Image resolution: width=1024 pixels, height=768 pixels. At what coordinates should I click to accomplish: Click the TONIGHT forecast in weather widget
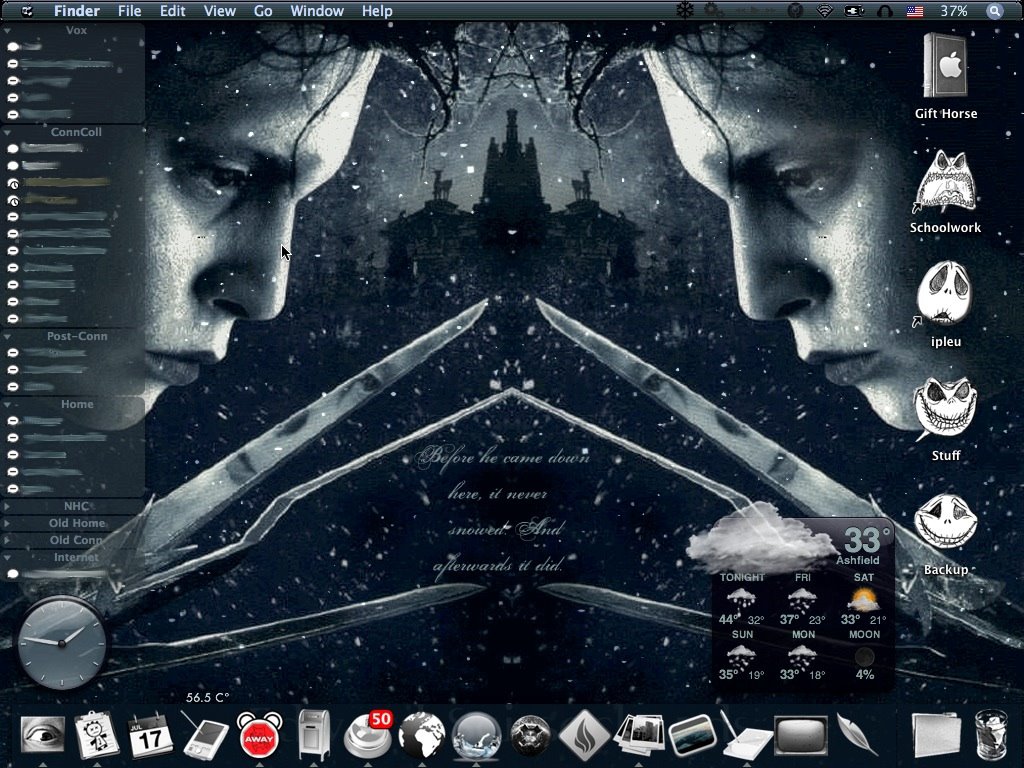(x=741, y=601)
